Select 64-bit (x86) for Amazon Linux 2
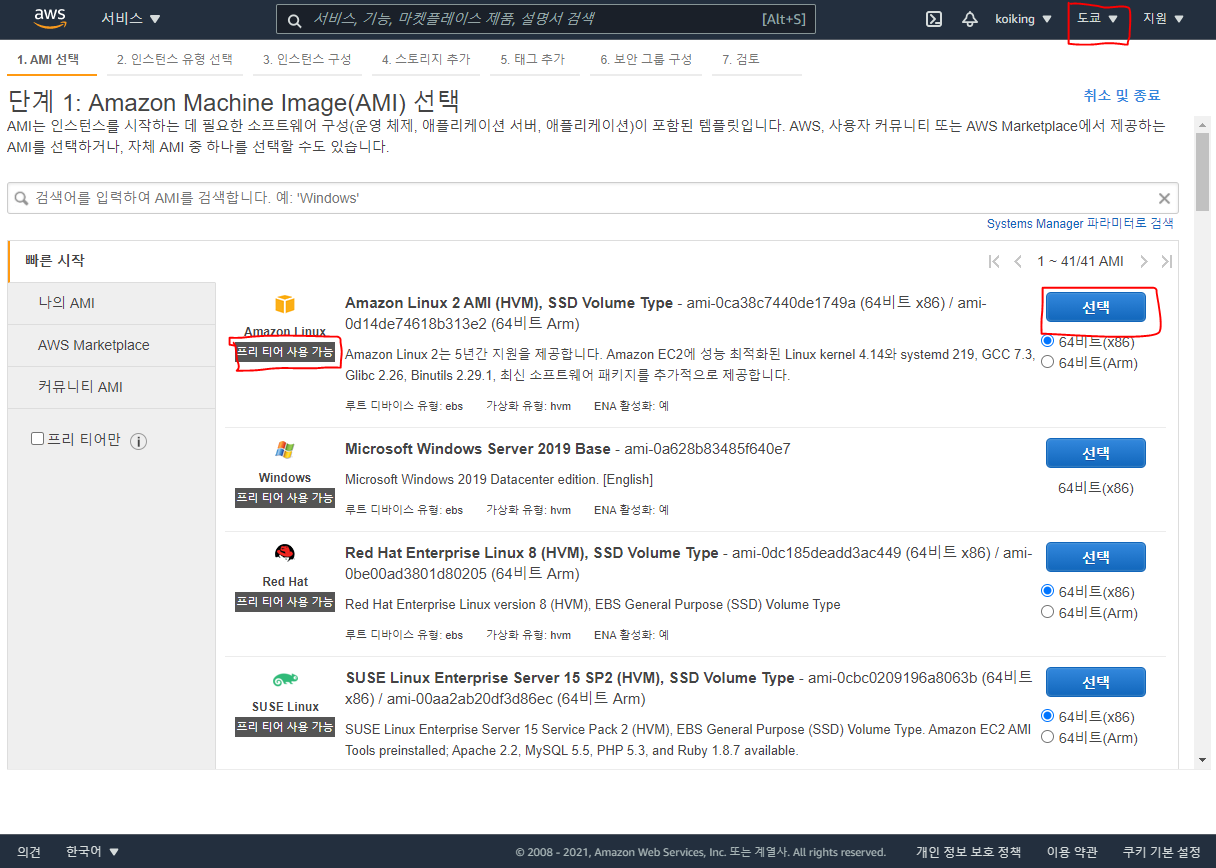1216x868 pixels. click(1048, 341)
